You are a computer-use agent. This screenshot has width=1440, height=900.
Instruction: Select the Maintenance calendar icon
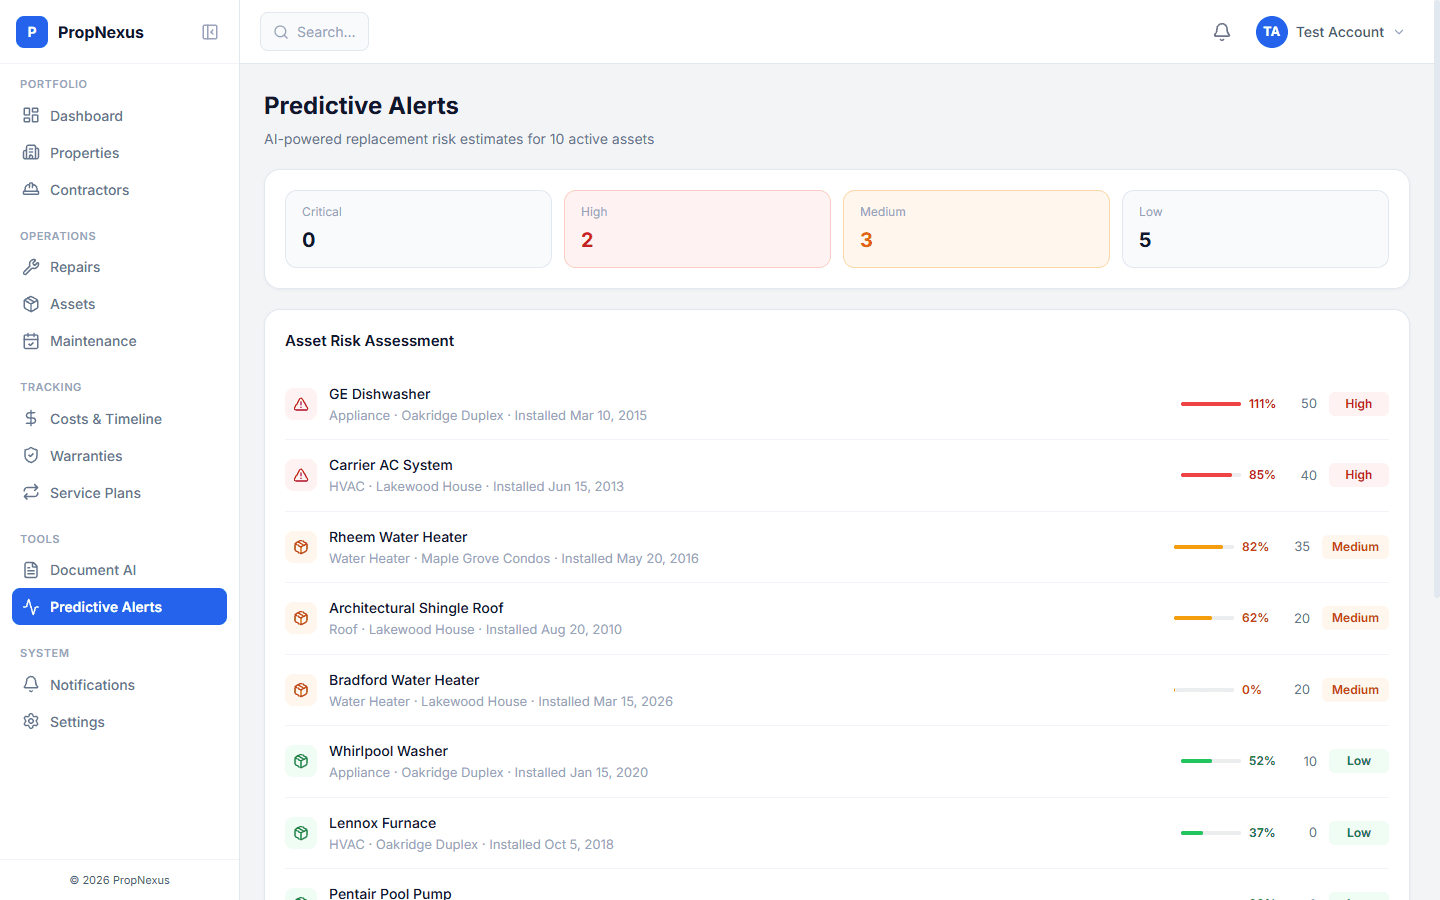(x=30, y=340)
